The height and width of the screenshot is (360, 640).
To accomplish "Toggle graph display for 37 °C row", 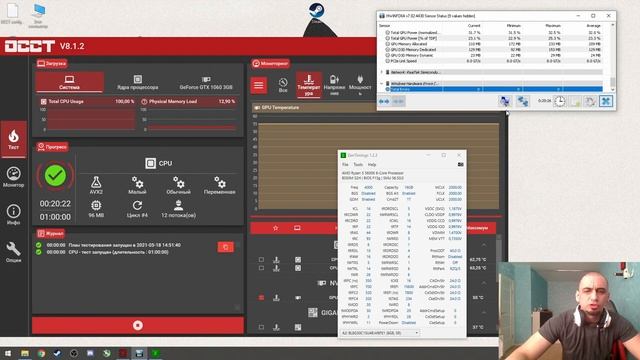I will click(x=298, y=327).
